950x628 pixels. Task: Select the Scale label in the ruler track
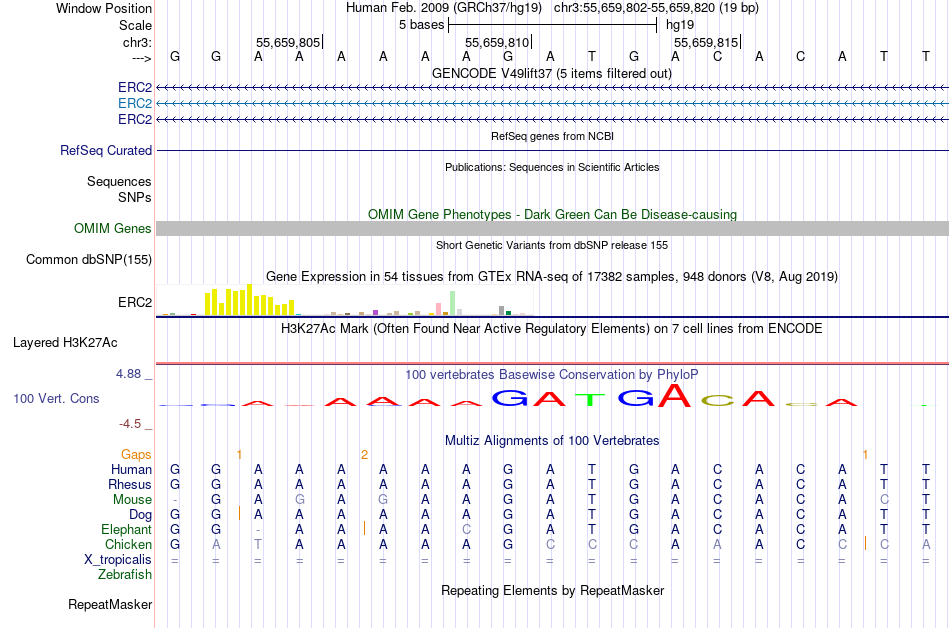(x=135, y=25)
